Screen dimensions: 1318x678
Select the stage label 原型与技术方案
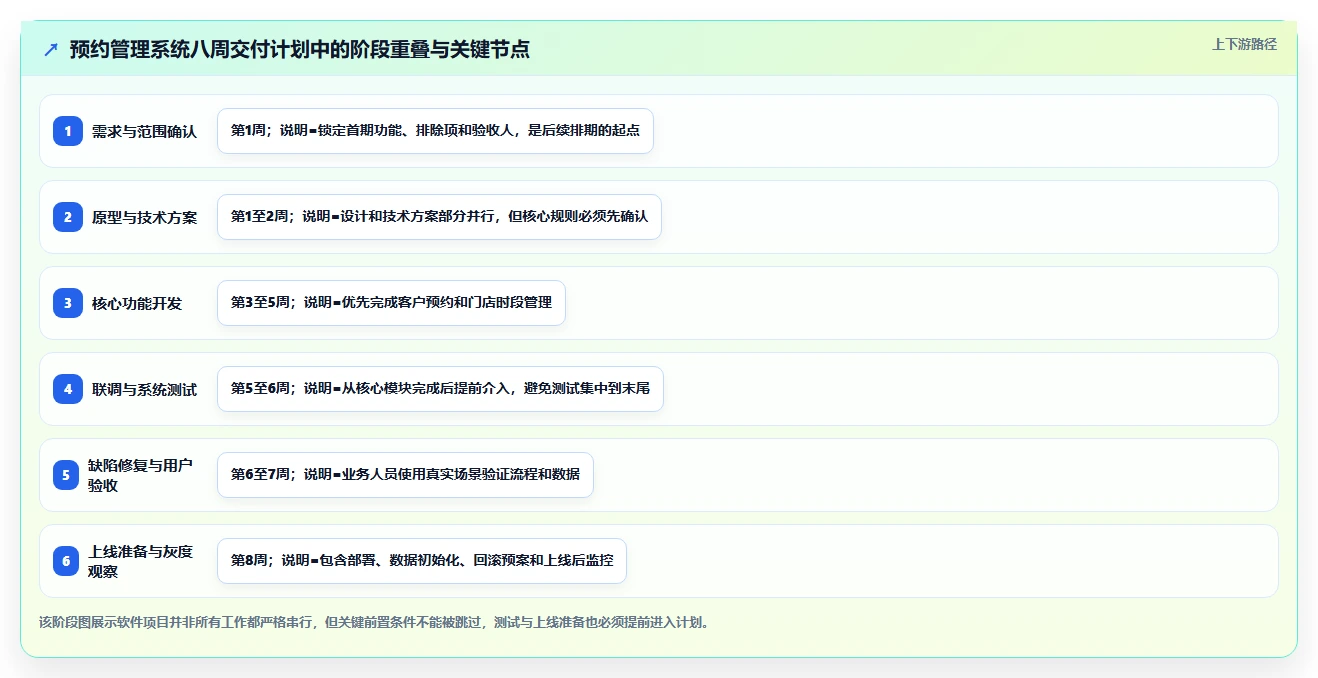[144, 217]
